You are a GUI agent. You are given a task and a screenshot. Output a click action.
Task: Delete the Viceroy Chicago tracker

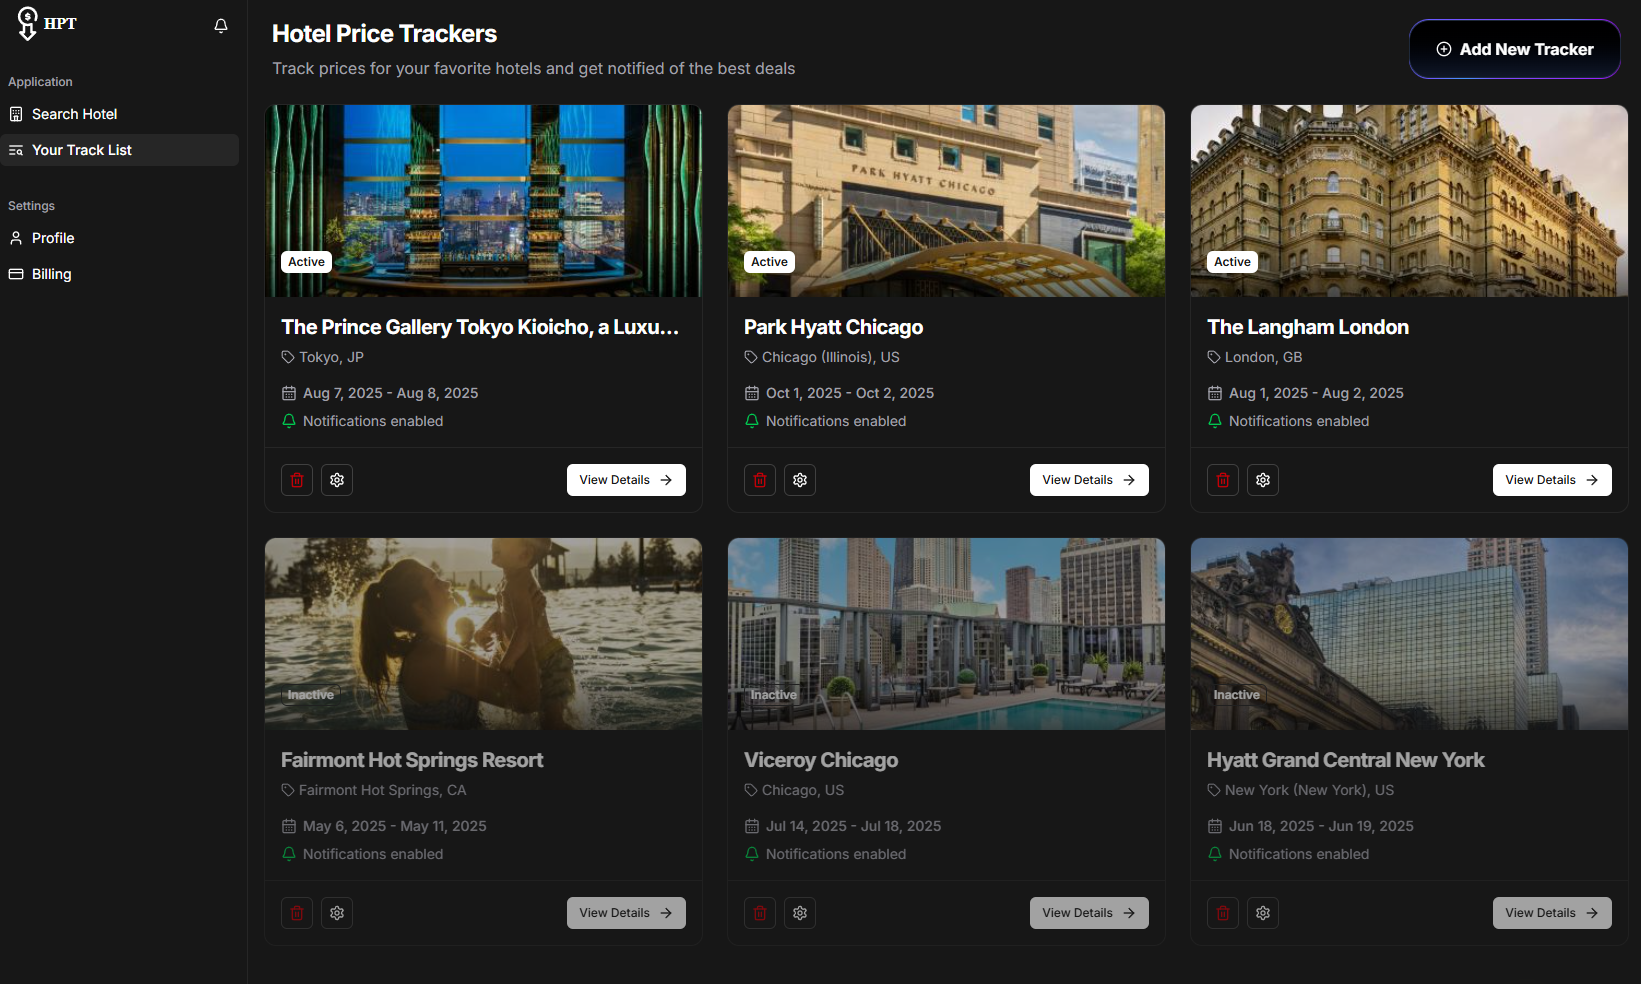pyautogui.click(x=760, y=913)
